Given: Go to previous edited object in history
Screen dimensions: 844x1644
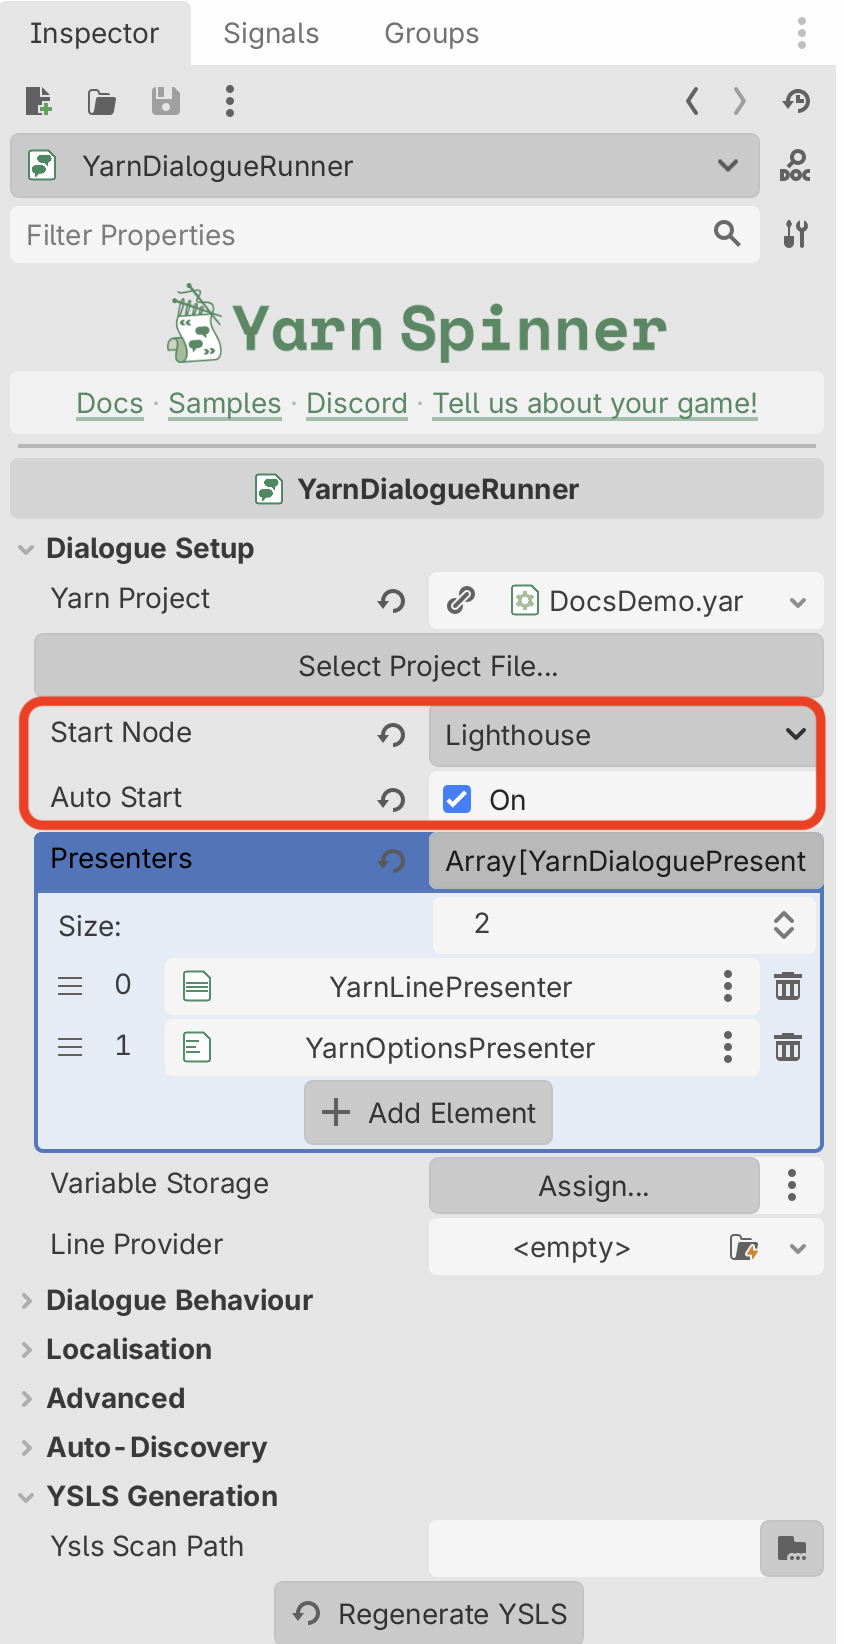Looking at the screenshot, I should pos(692,101).
